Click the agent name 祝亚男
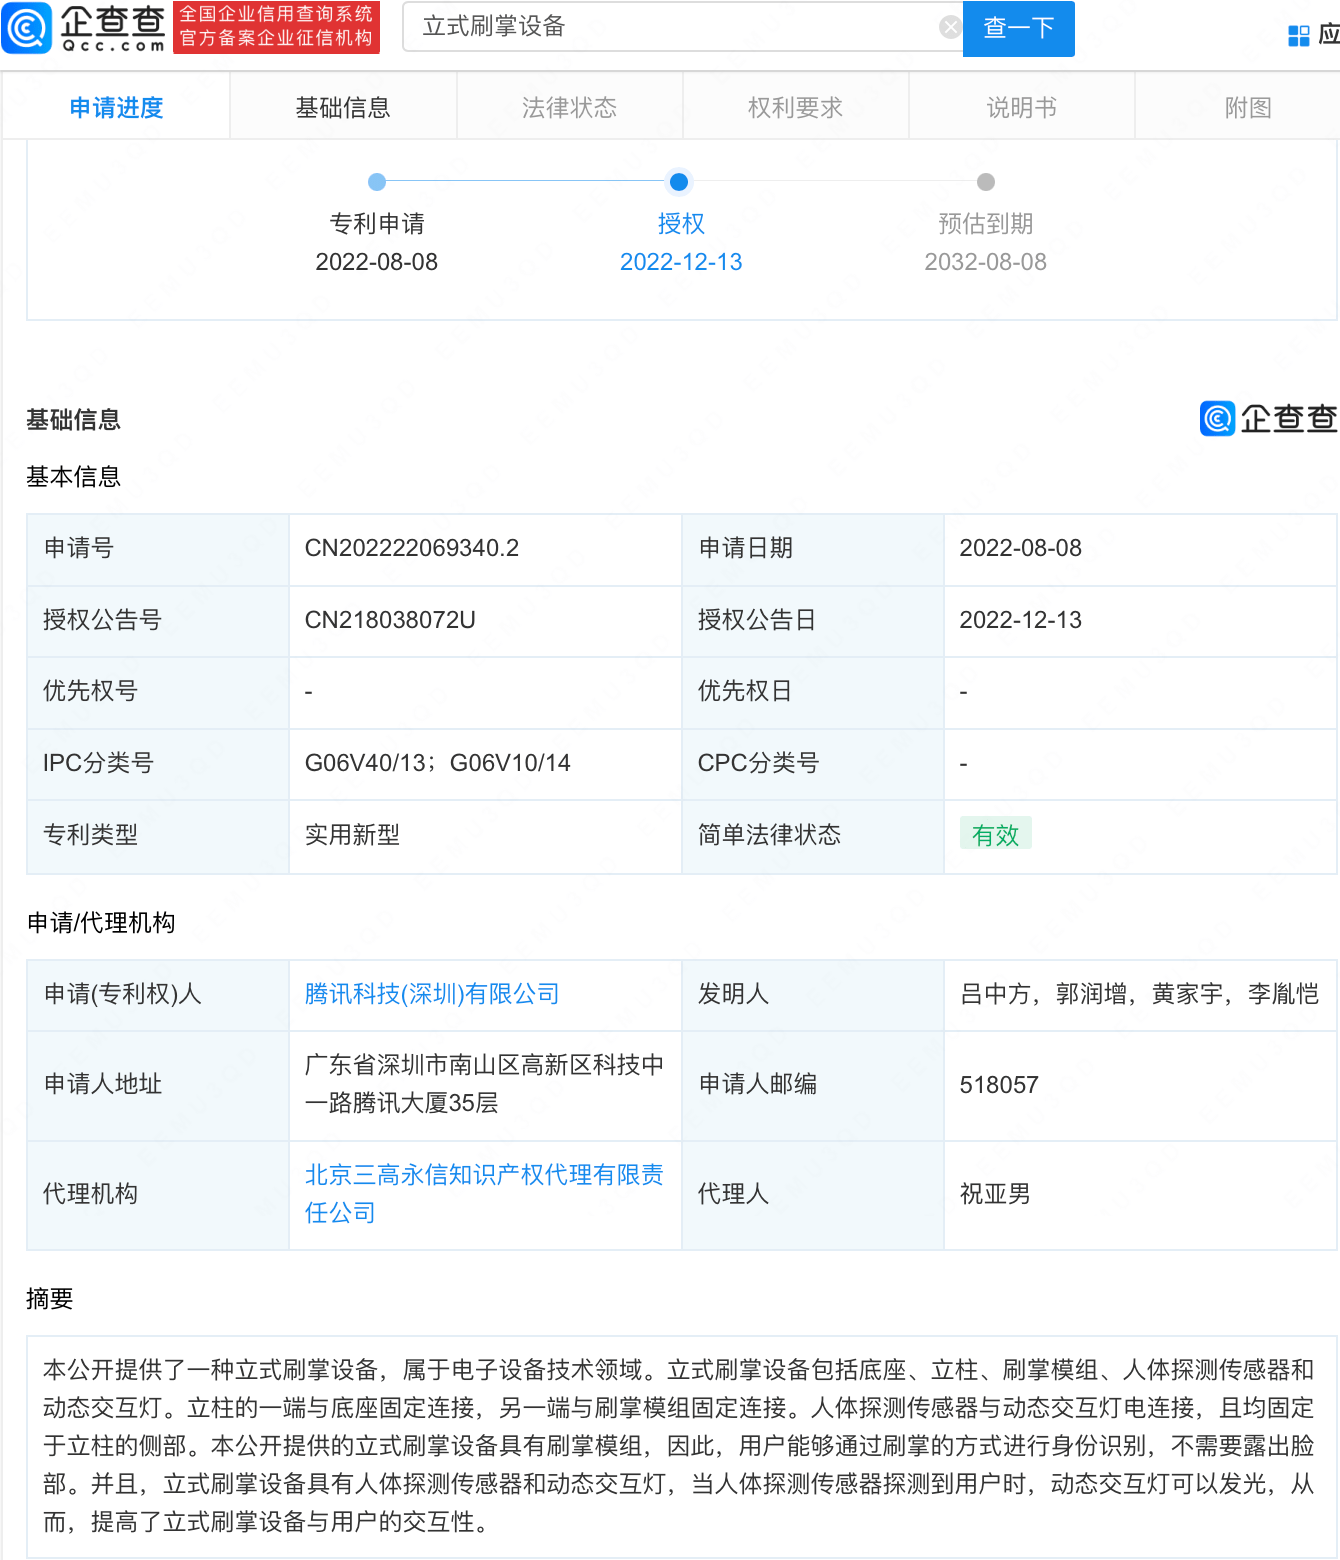Viewport: 1340px width, 1560px height. click(x=995, y=1194)
